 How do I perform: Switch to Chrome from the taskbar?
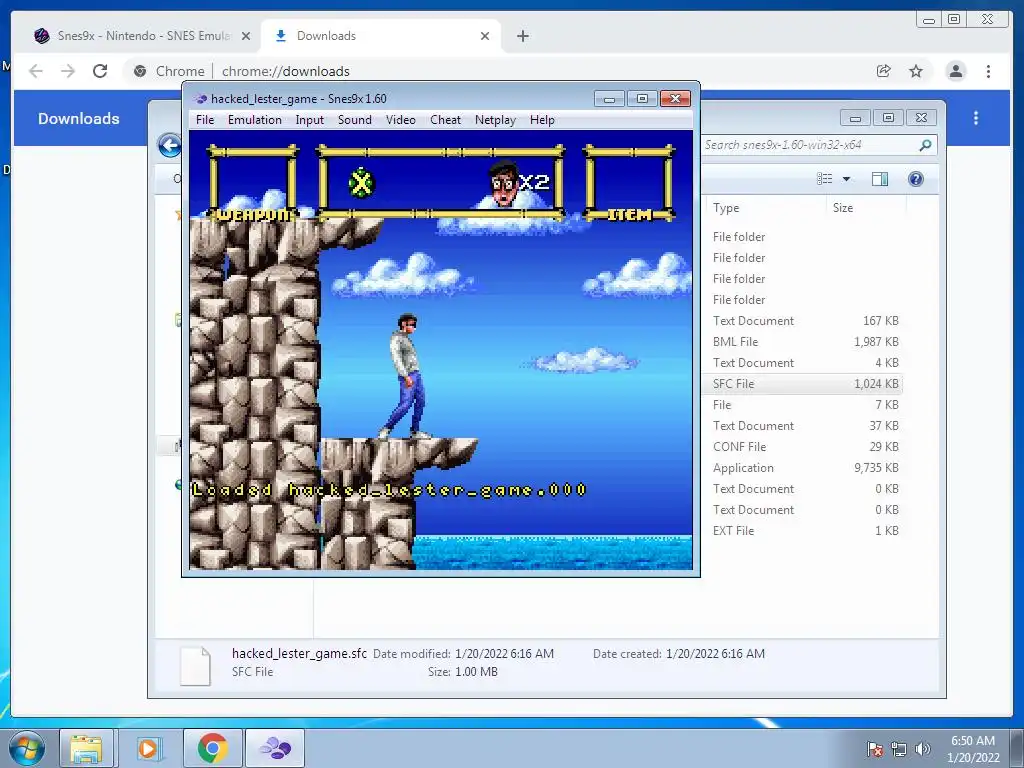[x=213, y=748]
